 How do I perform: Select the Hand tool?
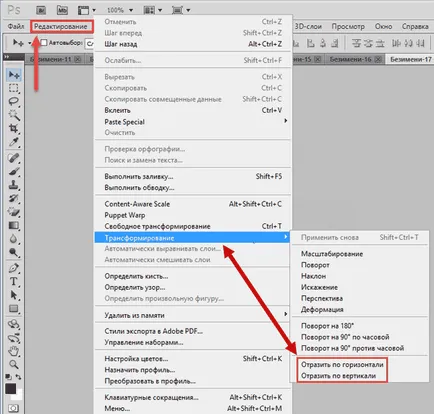pyautogui.click(x=14, y=351)
